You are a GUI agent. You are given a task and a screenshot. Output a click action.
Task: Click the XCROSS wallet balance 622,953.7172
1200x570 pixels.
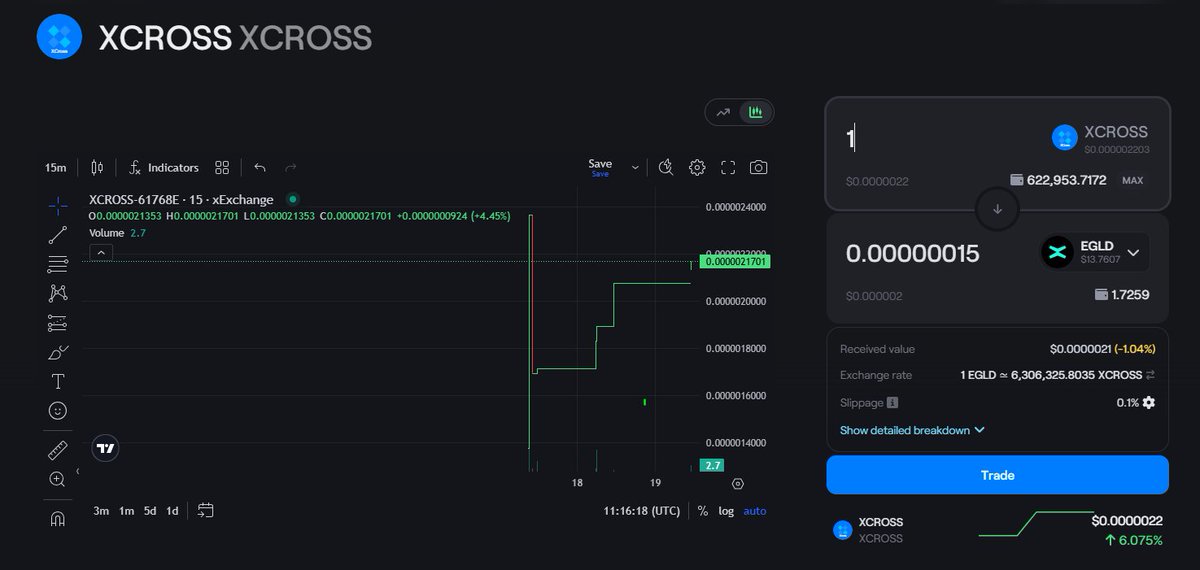pyautogui.click(x=1058, y=180)
